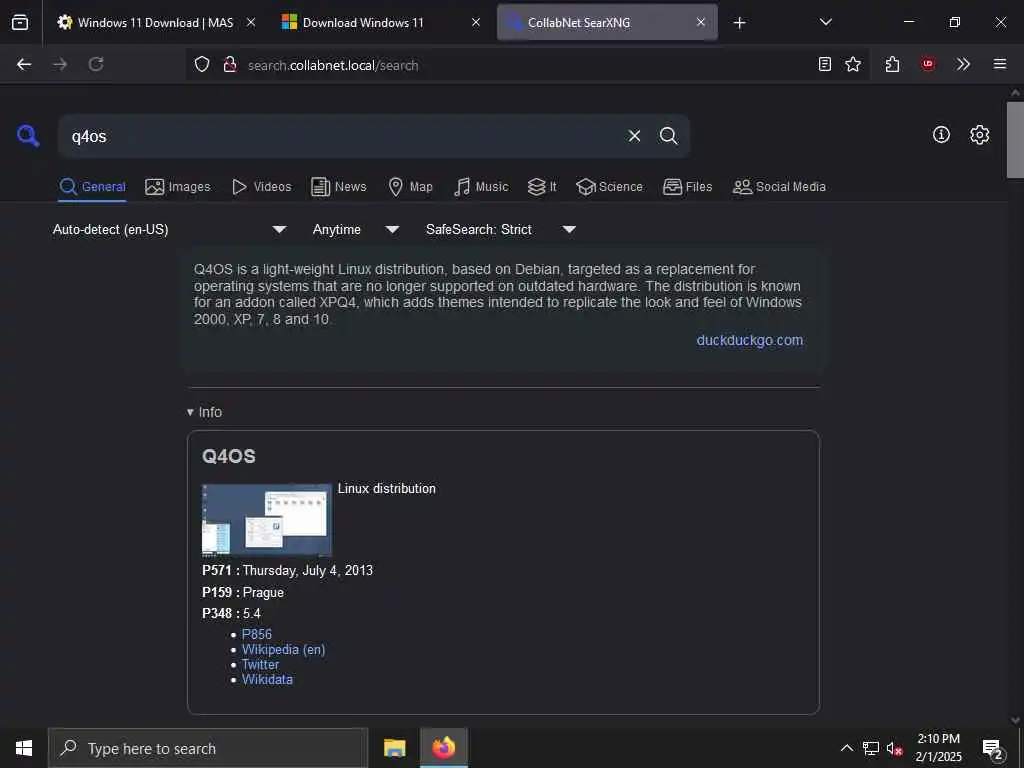
Task: Switch to the Files category
Action: click(x=687, y=187)
